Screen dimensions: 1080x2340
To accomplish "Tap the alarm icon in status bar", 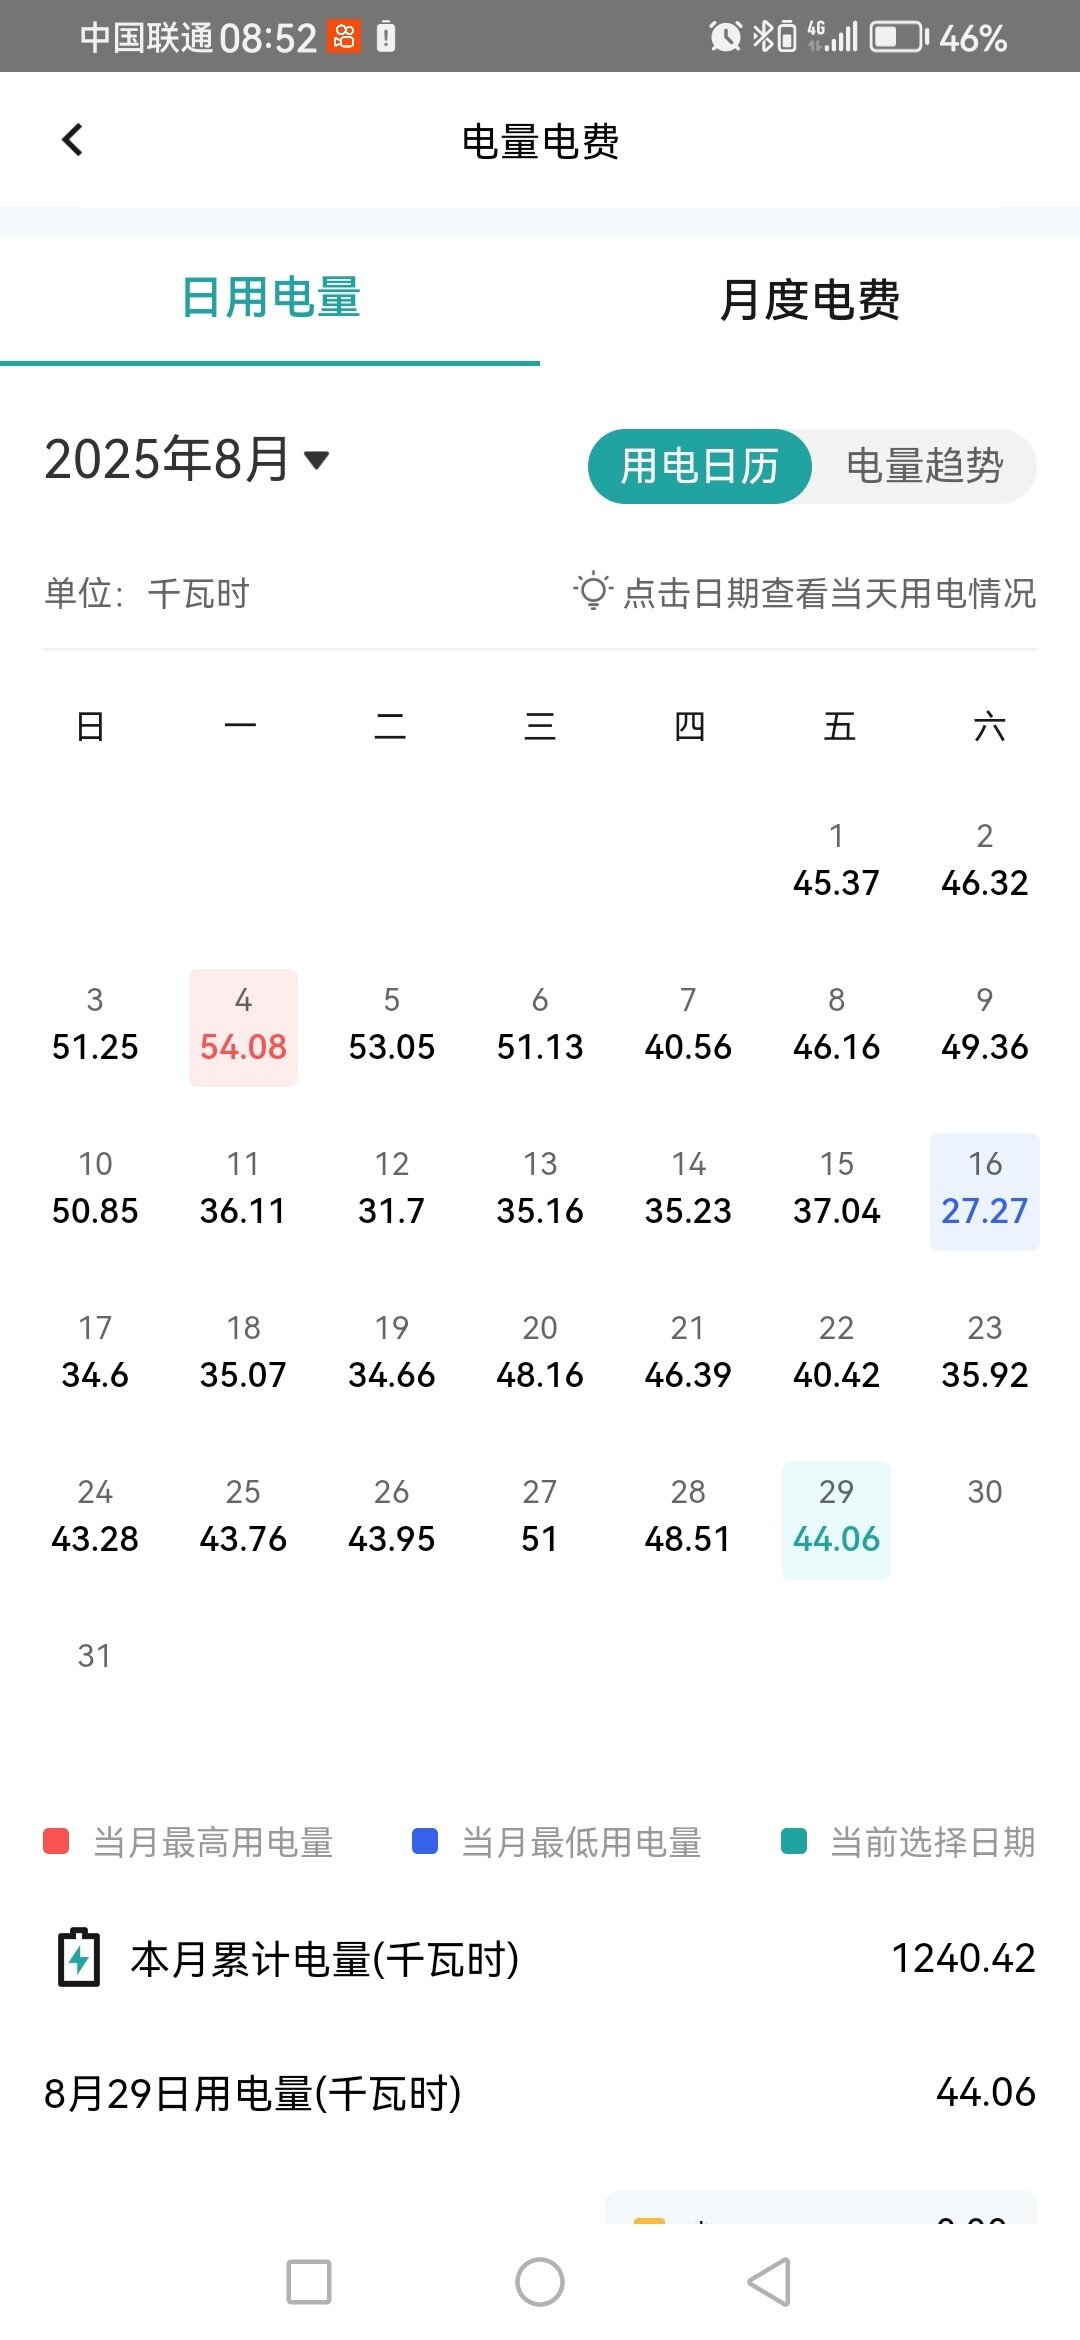I will (725, 37).
